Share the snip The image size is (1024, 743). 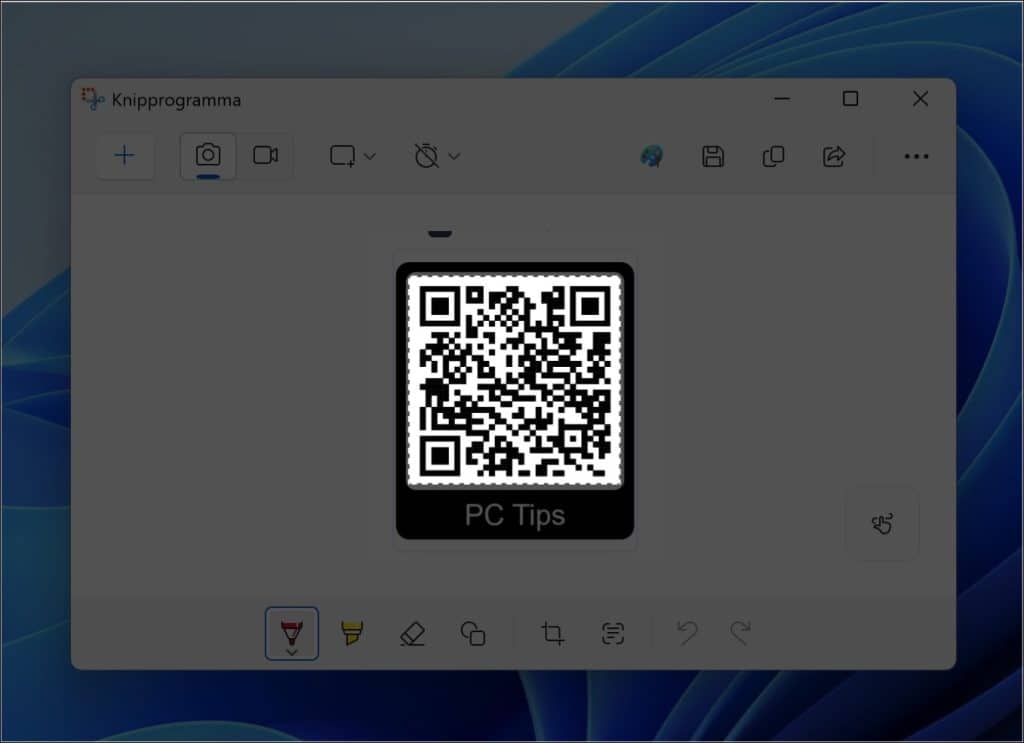(x=834, y=157)
